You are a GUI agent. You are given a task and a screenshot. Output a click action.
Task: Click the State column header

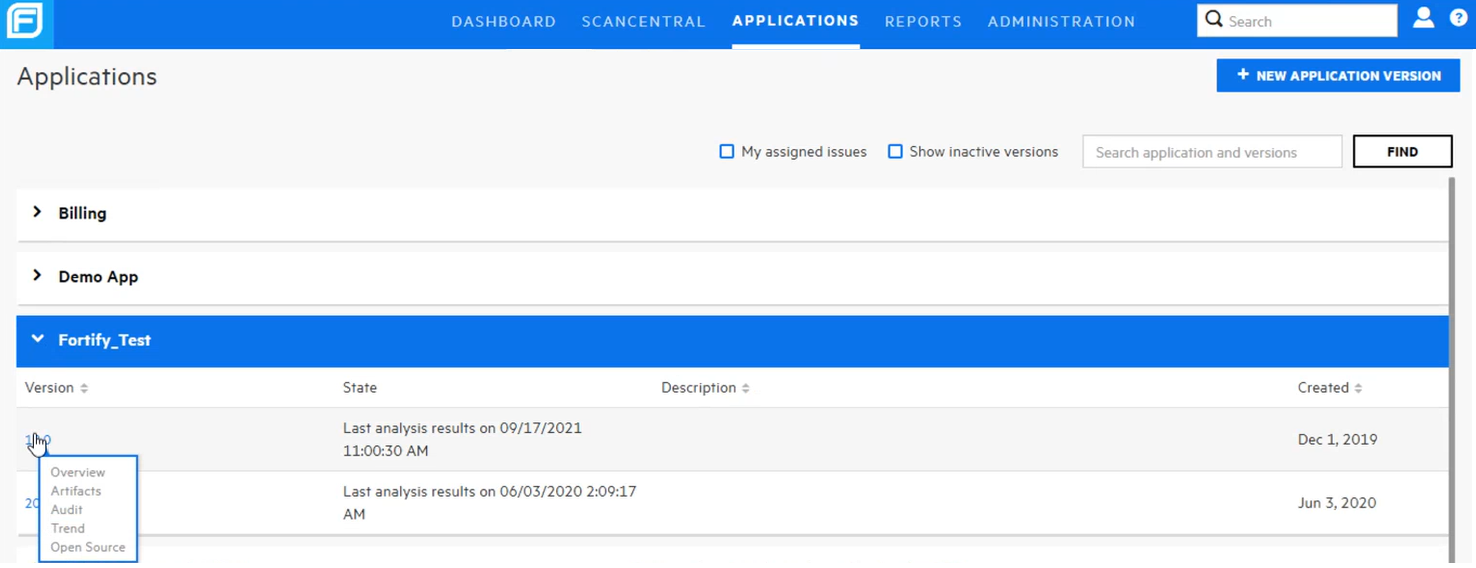(x=360, y=388)
